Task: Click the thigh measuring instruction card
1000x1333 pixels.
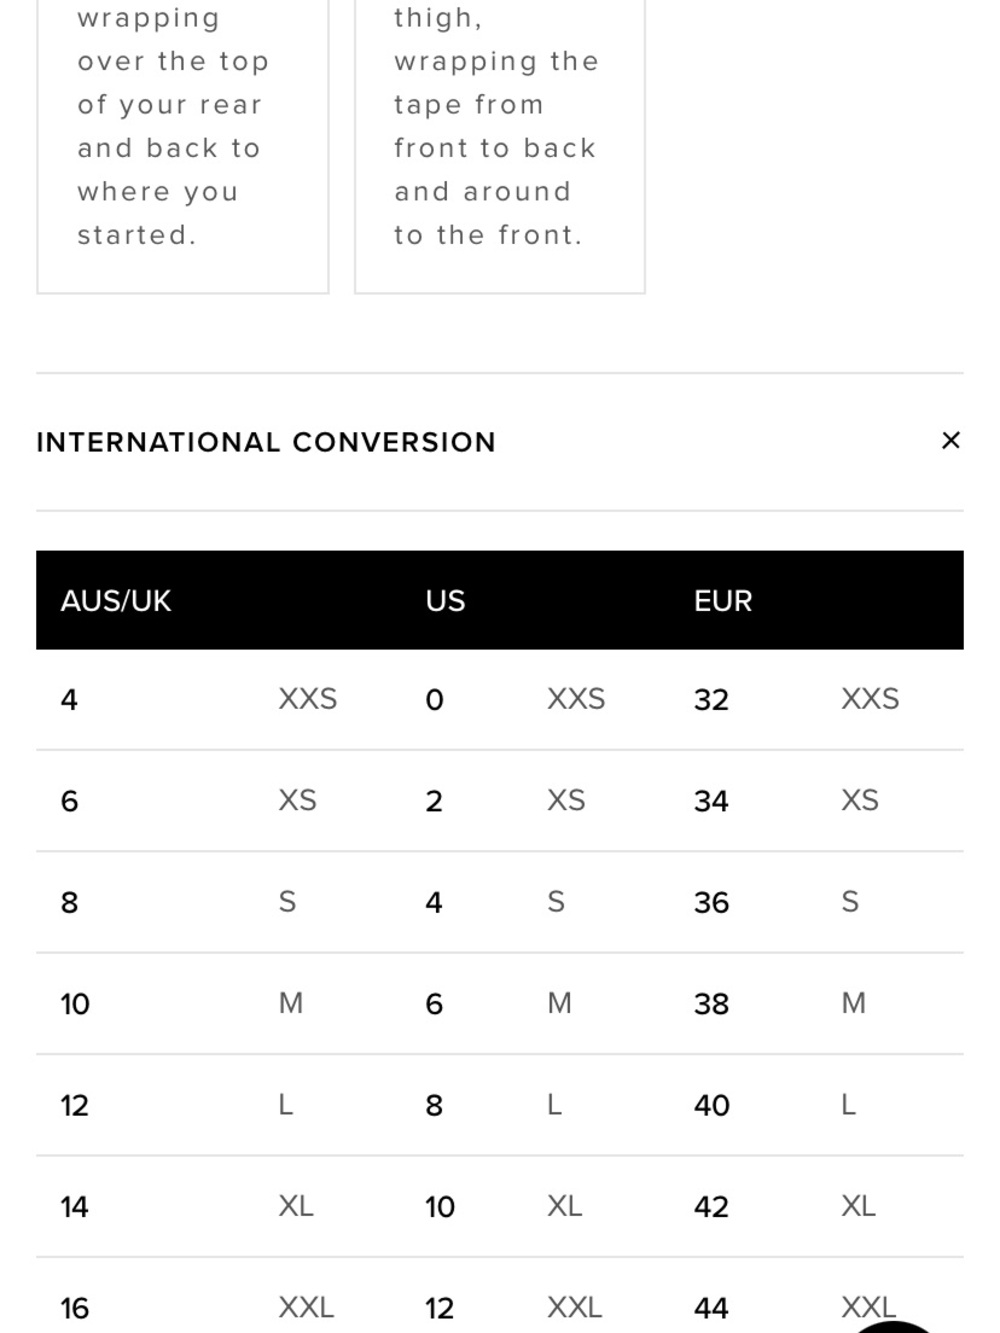Action: 500,146
